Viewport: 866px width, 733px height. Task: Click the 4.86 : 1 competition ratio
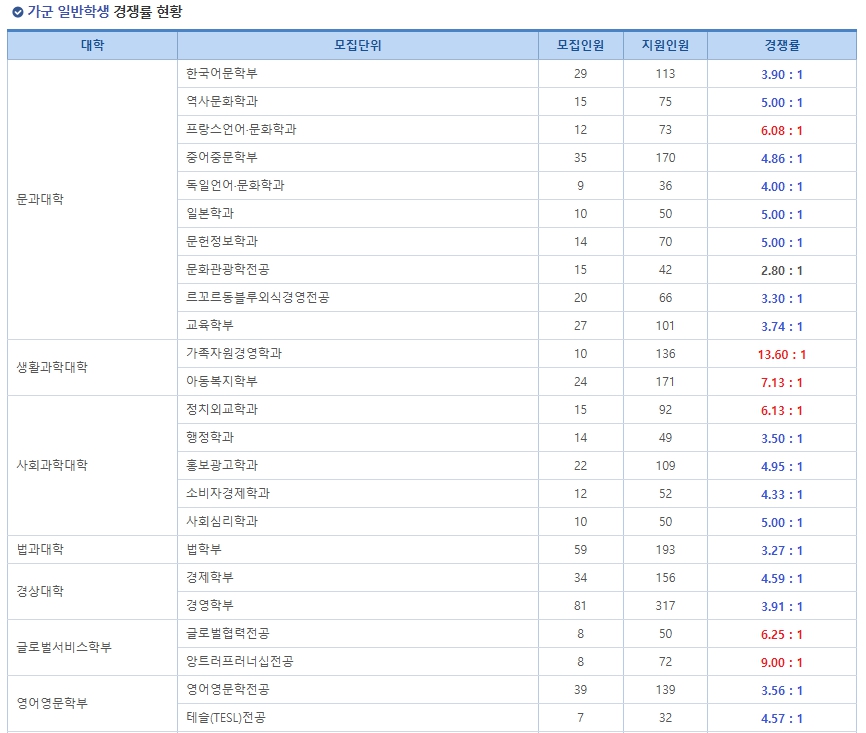782,159
